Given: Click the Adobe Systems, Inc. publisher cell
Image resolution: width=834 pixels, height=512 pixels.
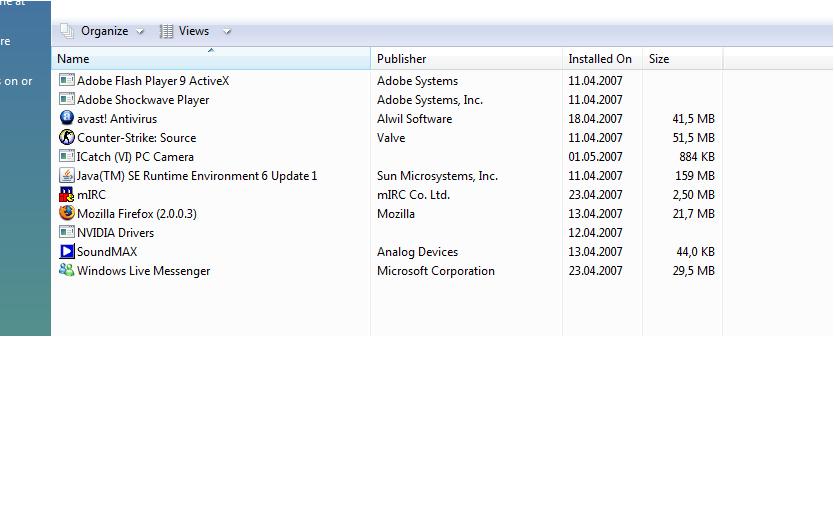Looking at the screenshot, I should click(430, 100).
